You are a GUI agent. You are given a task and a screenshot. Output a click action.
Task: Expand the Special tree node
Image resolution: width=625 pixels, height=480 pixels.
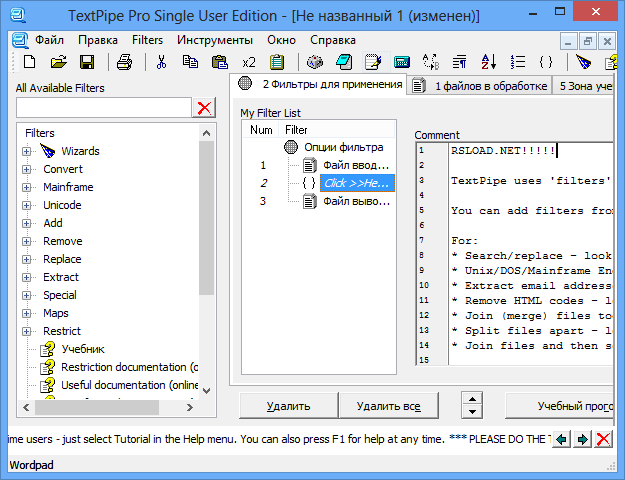27,295
